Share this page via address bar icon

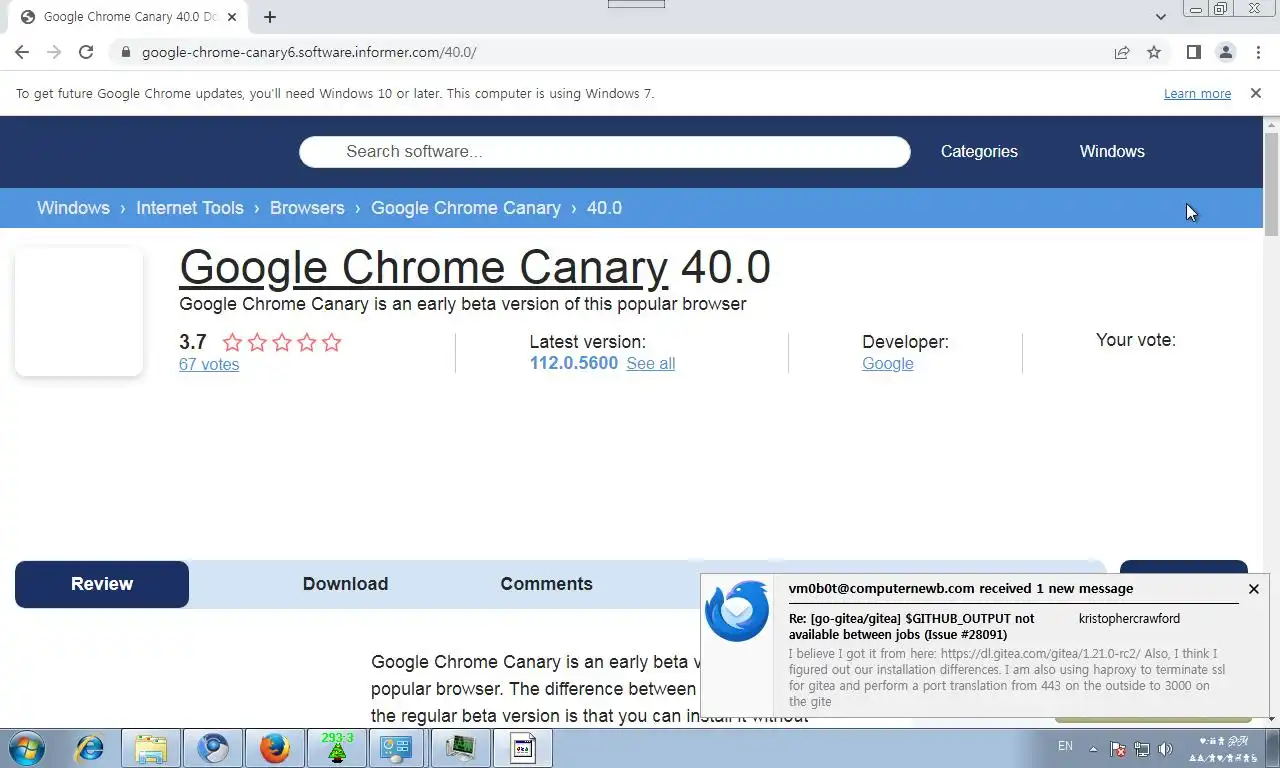tap(1122, 52)
